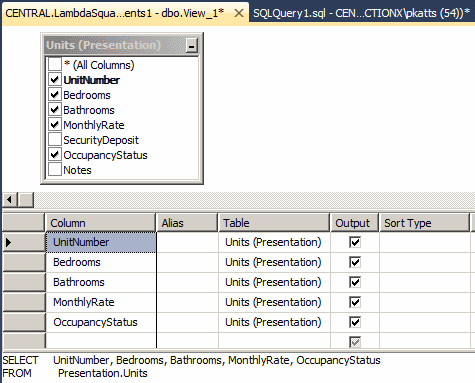
Task: Select the Bedrooms grid row header
Action: [24, 262]
